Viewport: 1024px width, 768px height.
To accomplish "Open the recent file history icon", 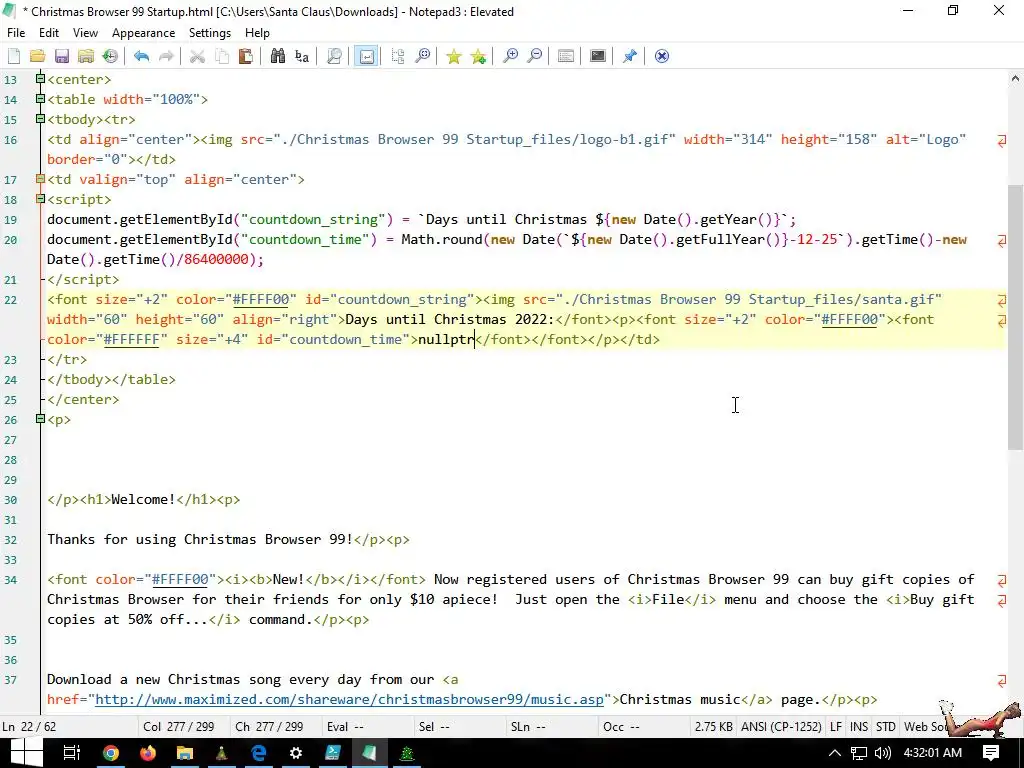I will (x=110, y=56).
